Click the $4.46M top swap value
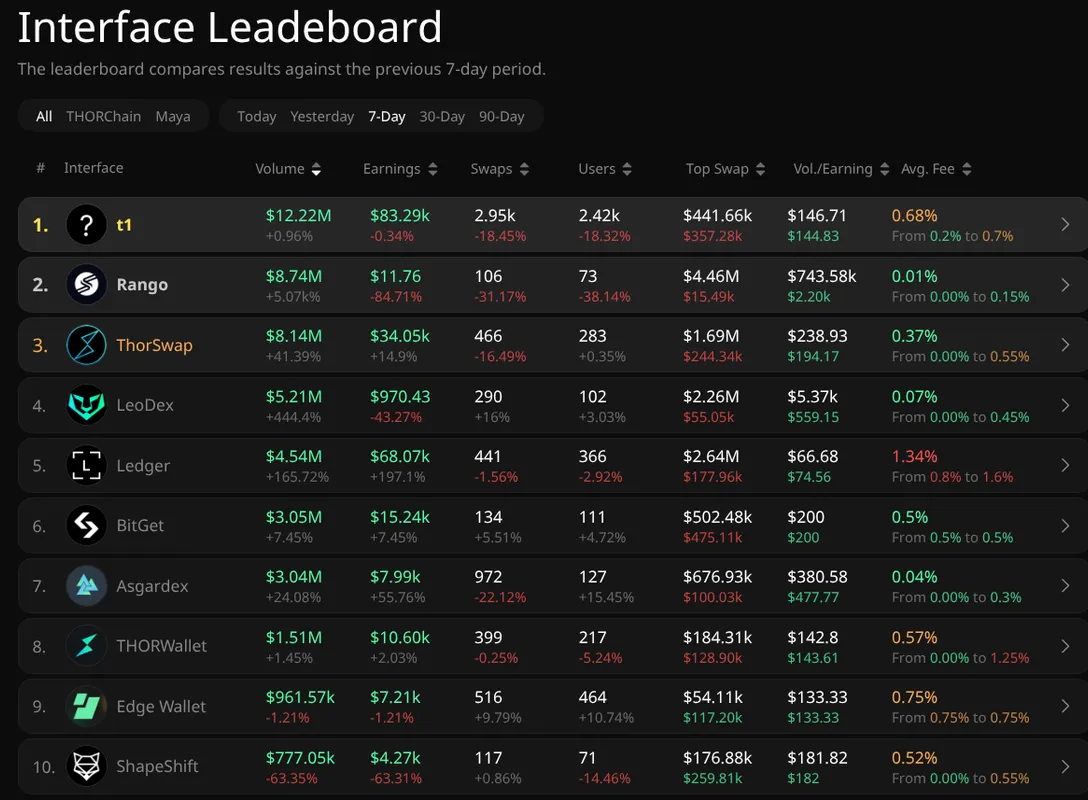Viewport: 1088px width, 800px height. coord(711,276)
